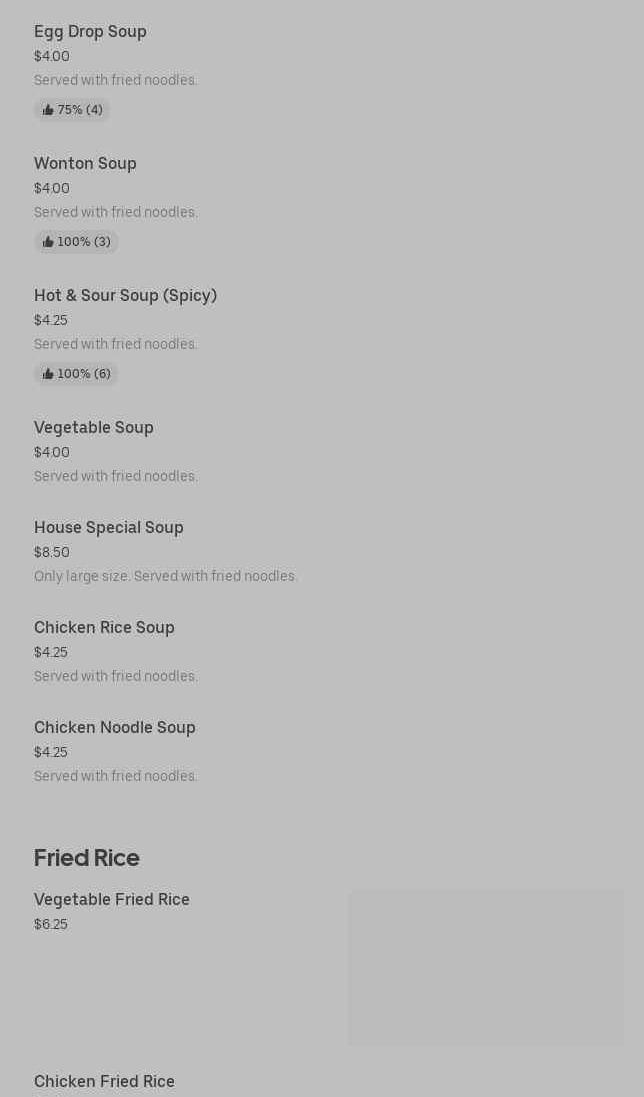Open Vegetable Fried Rice item
The width and height of the screenshot is (644, 1097).
[112, 900]
